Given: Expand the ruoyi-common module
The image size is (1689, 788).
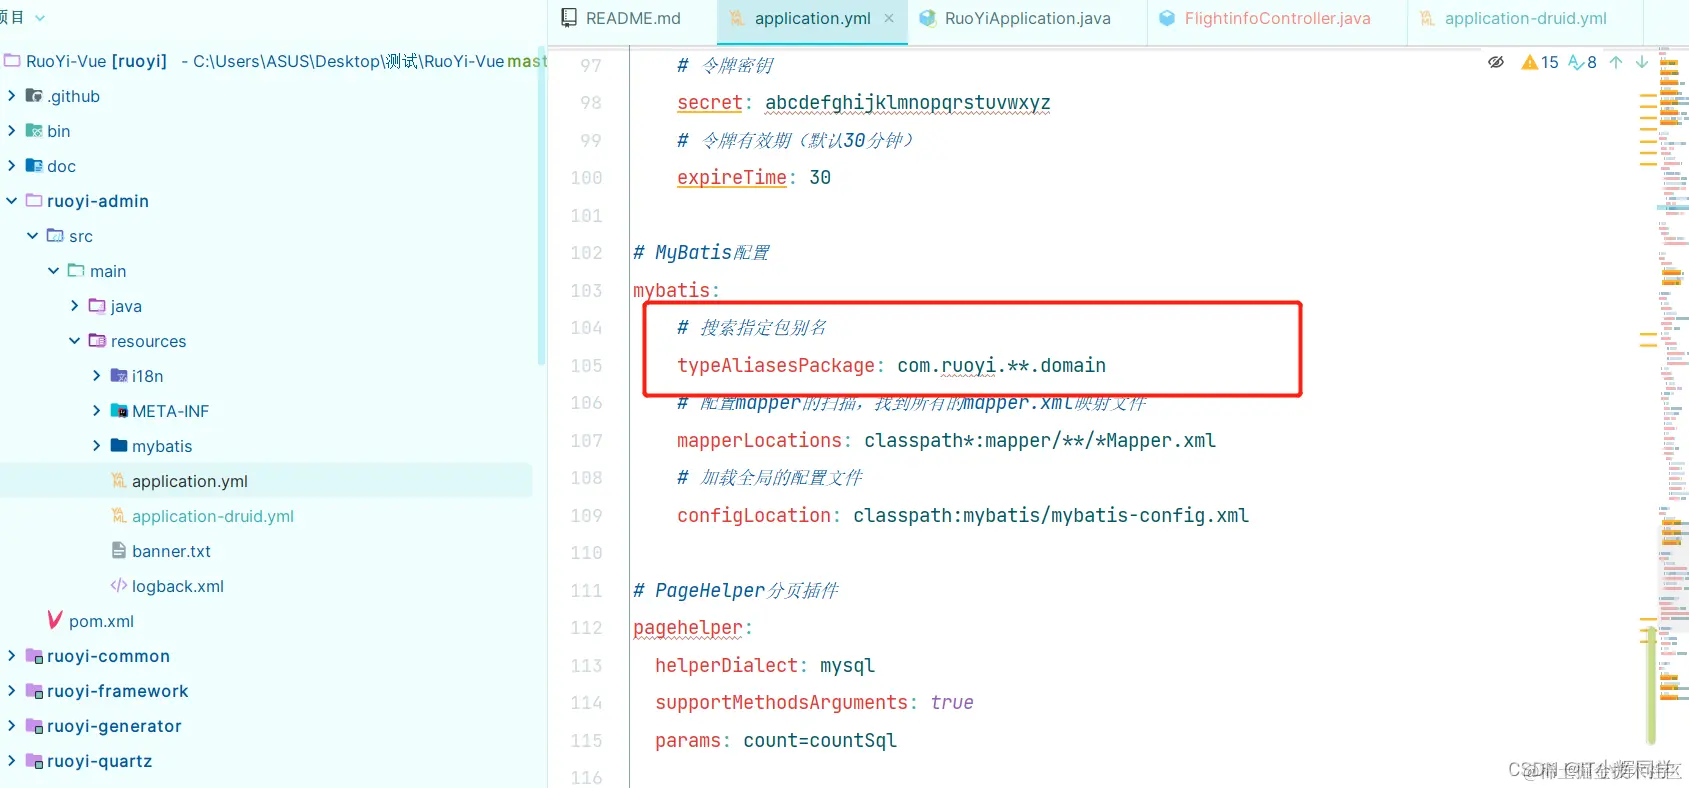Looking at the screenshot, I should tap(11, 656).
